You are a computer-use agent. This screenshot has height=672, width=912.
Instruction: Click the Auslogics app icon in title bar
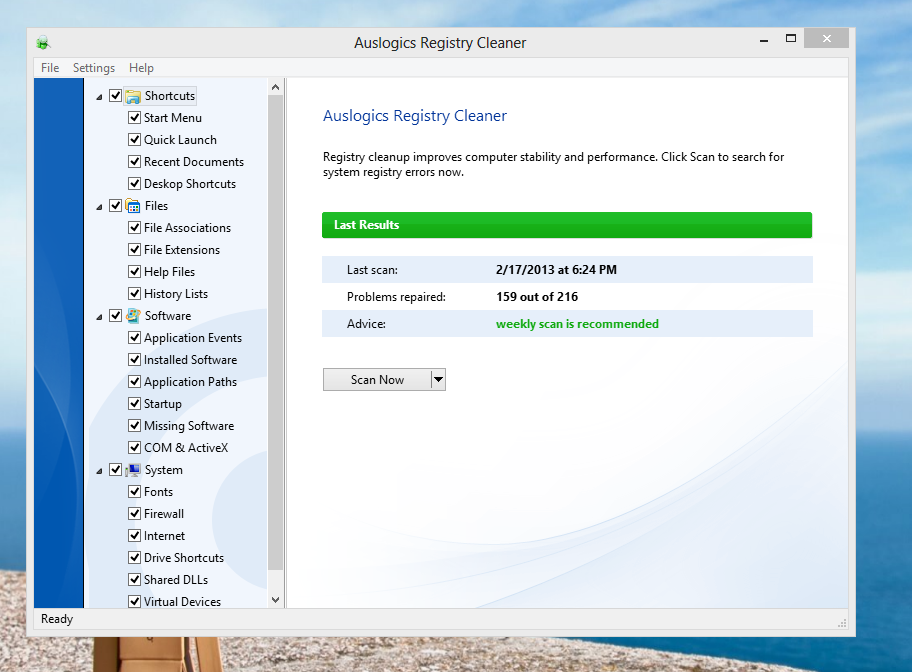pyautogui.click(x=43, y=42)
